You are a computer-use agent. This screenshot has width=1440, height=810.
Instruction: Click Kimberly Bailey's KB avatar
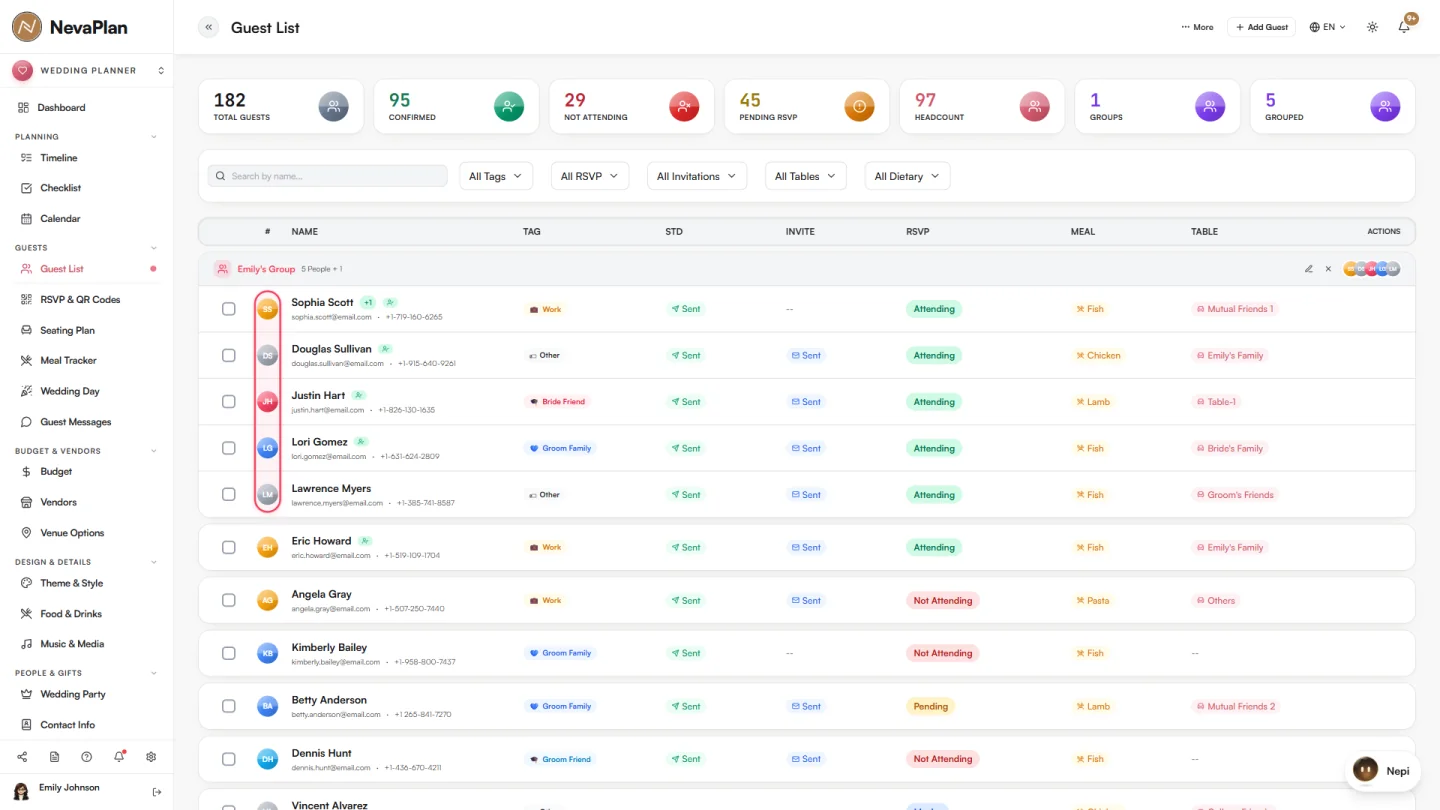267,653
